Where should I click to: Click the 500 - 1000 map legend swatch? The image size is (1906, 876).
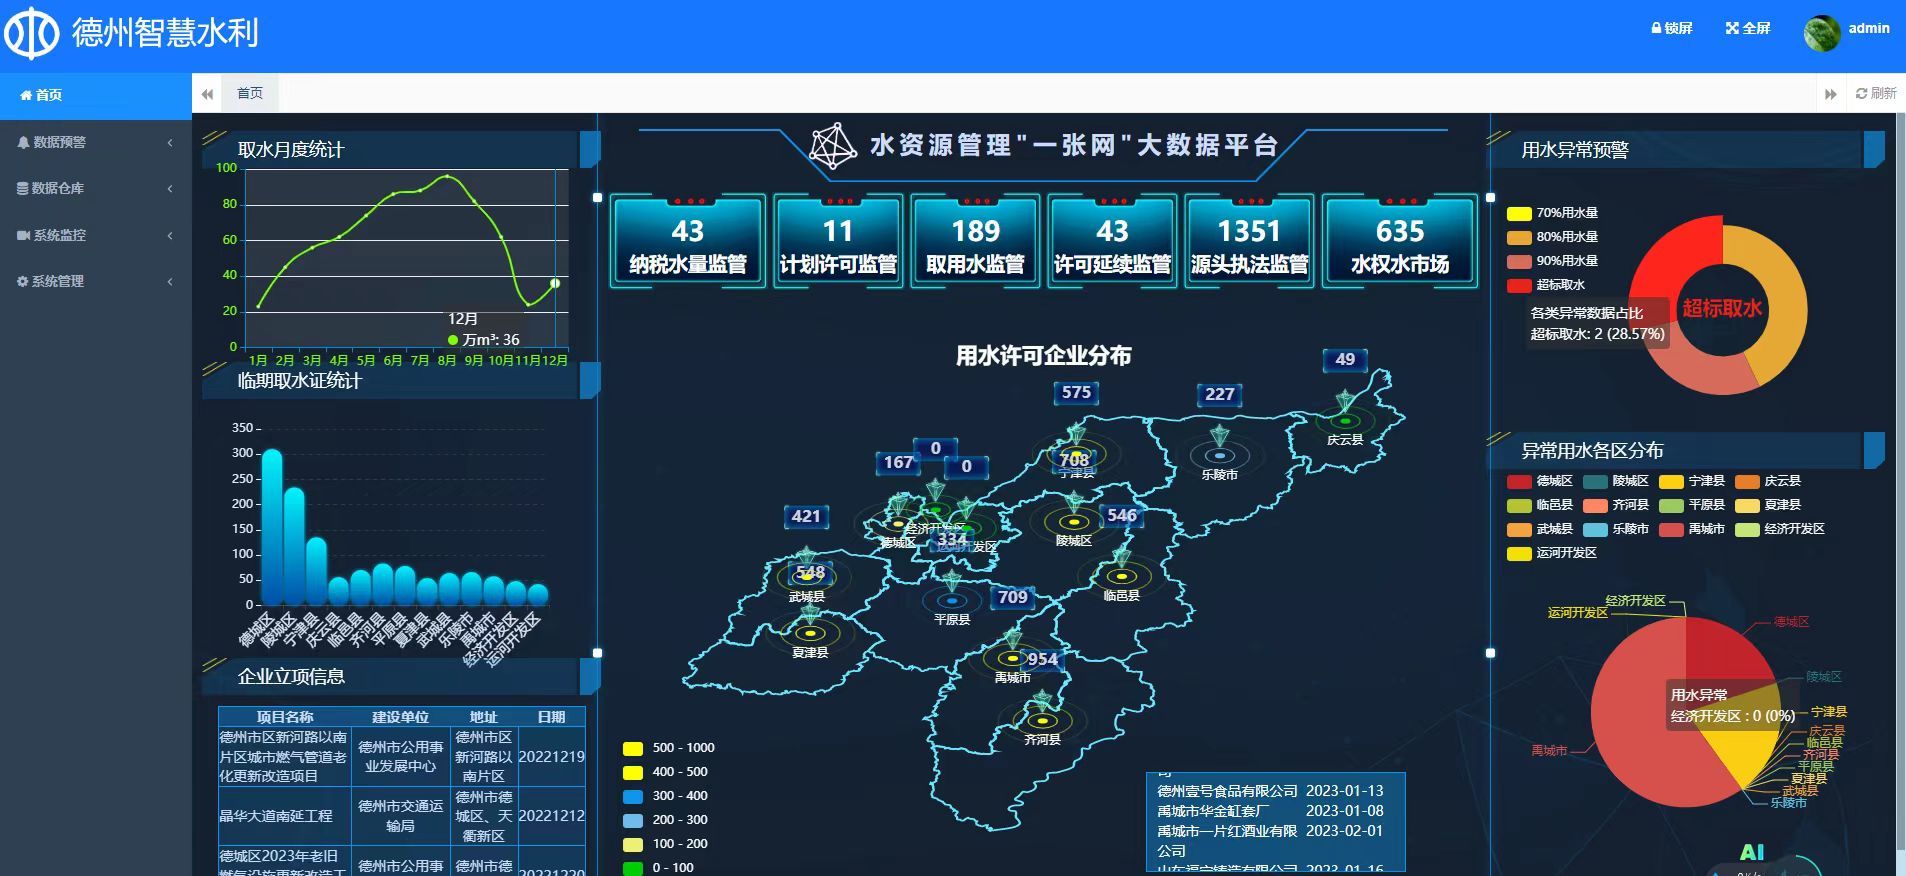[633, 748]
